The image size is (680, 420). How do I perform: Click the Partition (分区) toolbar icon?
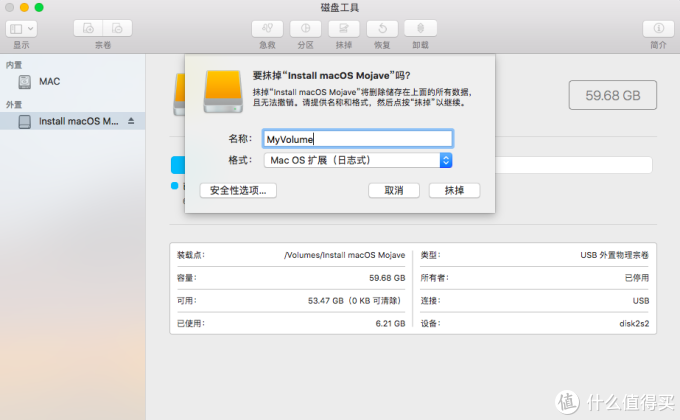pos(305,29)
